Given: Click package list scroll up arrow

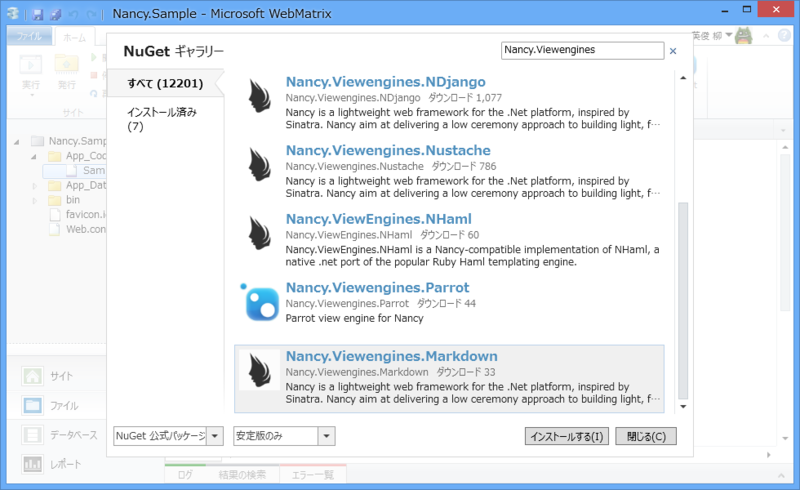Looking at the screenshot, I should pos(683,78).
